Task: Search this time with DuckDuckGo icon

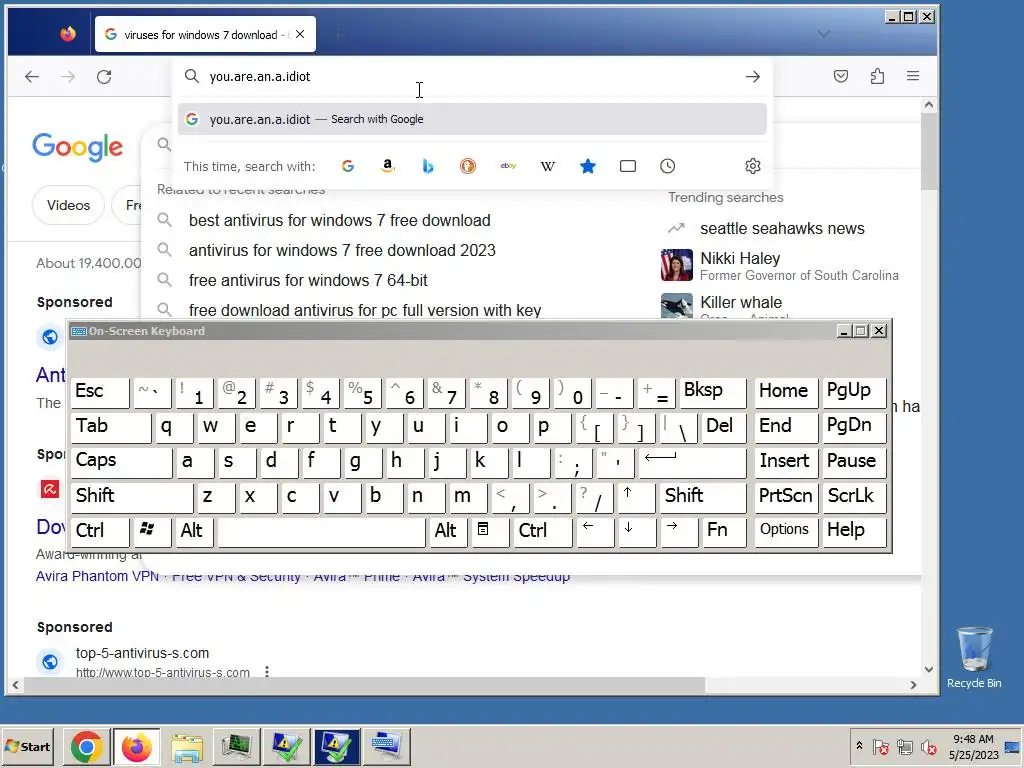Action: pyautogui.click(x=468, y=166)
